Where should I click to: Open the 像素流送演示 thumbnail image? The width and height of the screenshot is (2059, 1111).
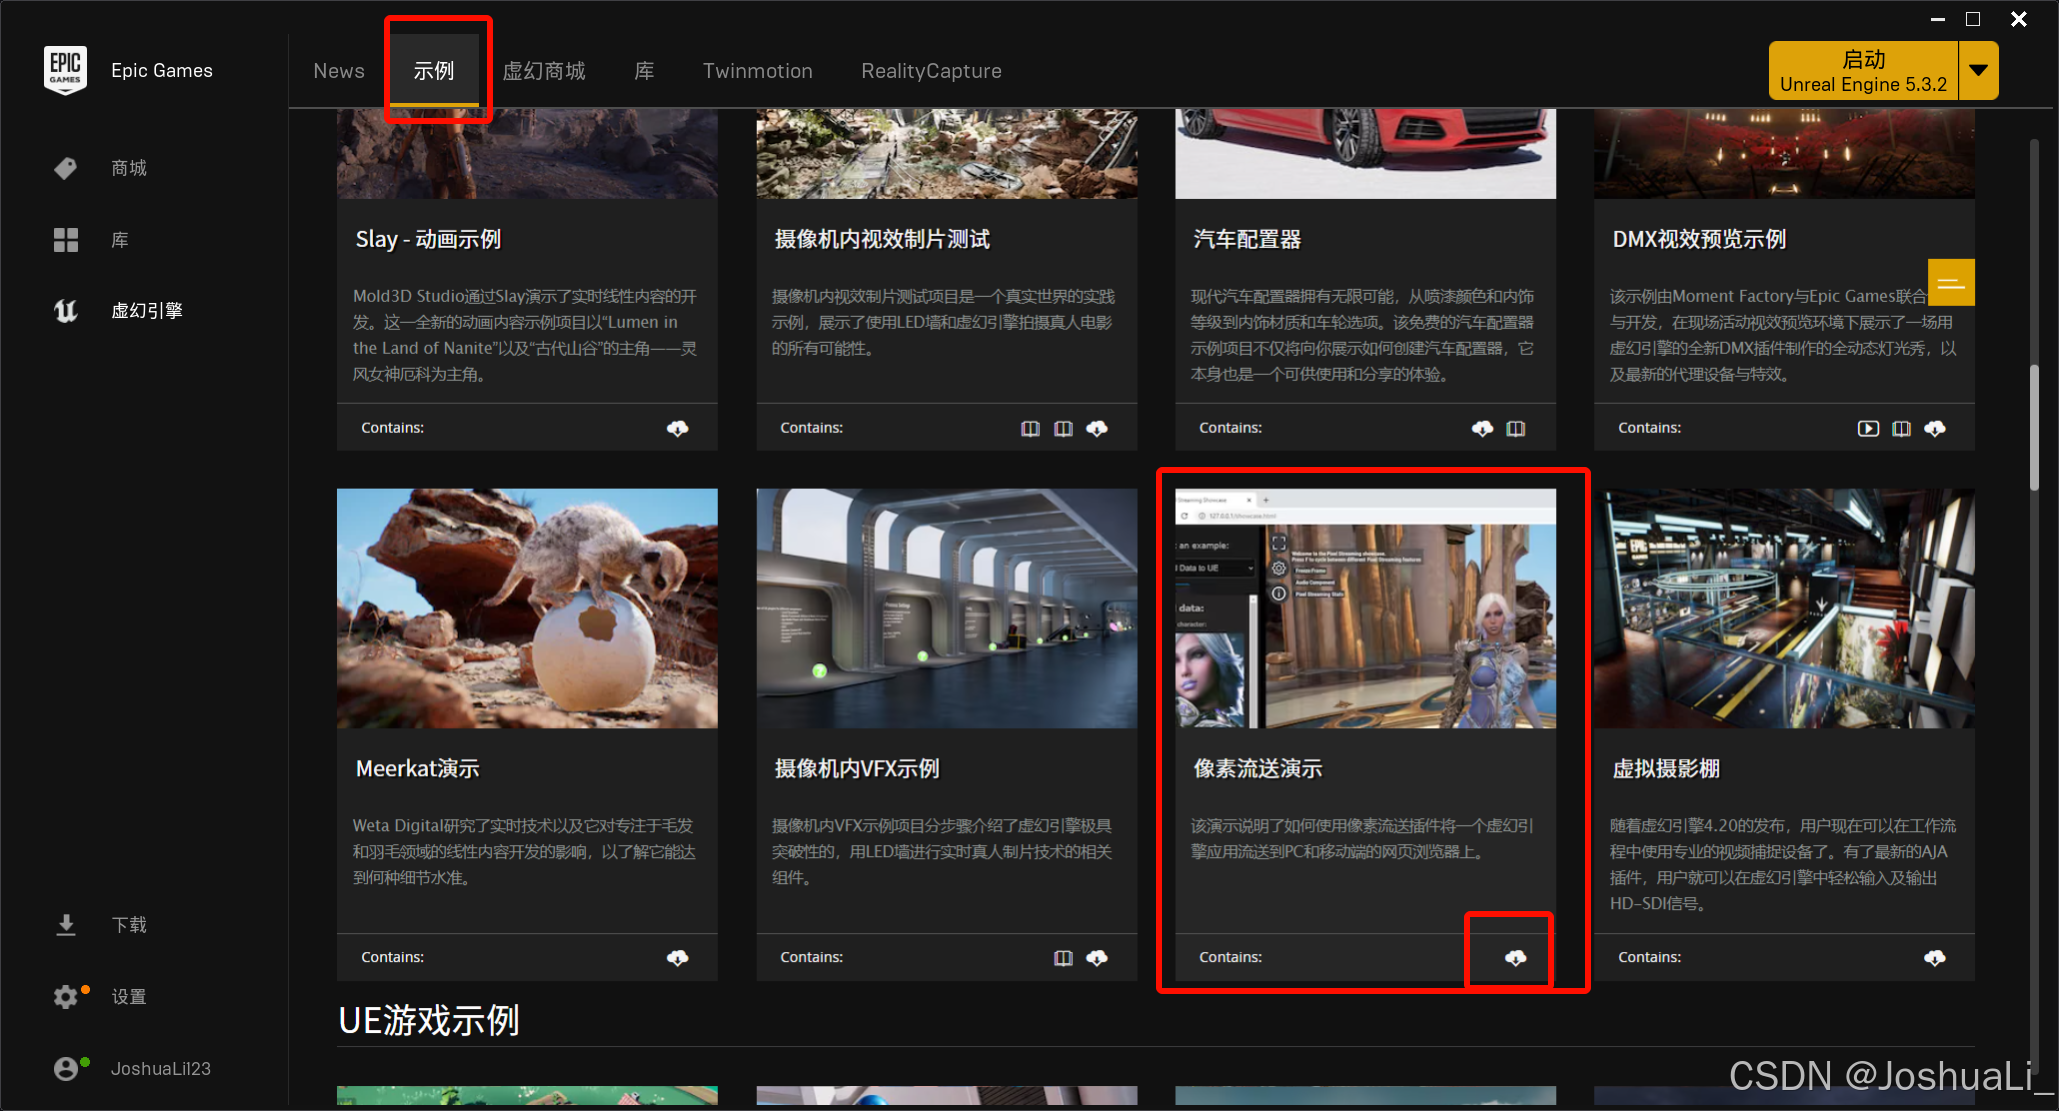point(1365,608)
